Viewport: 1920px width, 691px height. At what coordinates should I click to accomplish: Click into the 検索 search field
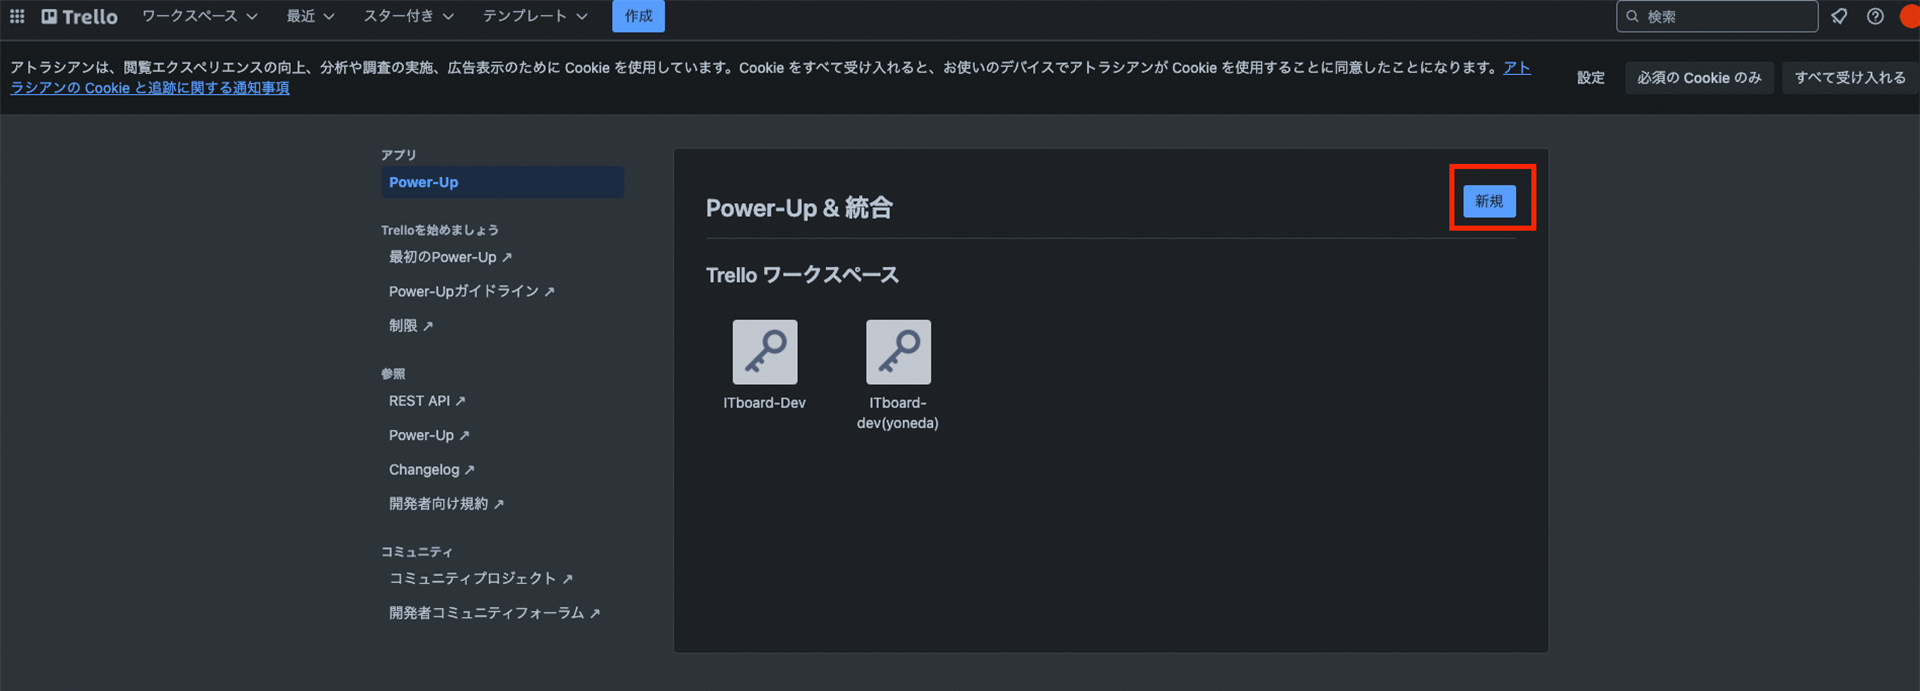(1725, 16)
